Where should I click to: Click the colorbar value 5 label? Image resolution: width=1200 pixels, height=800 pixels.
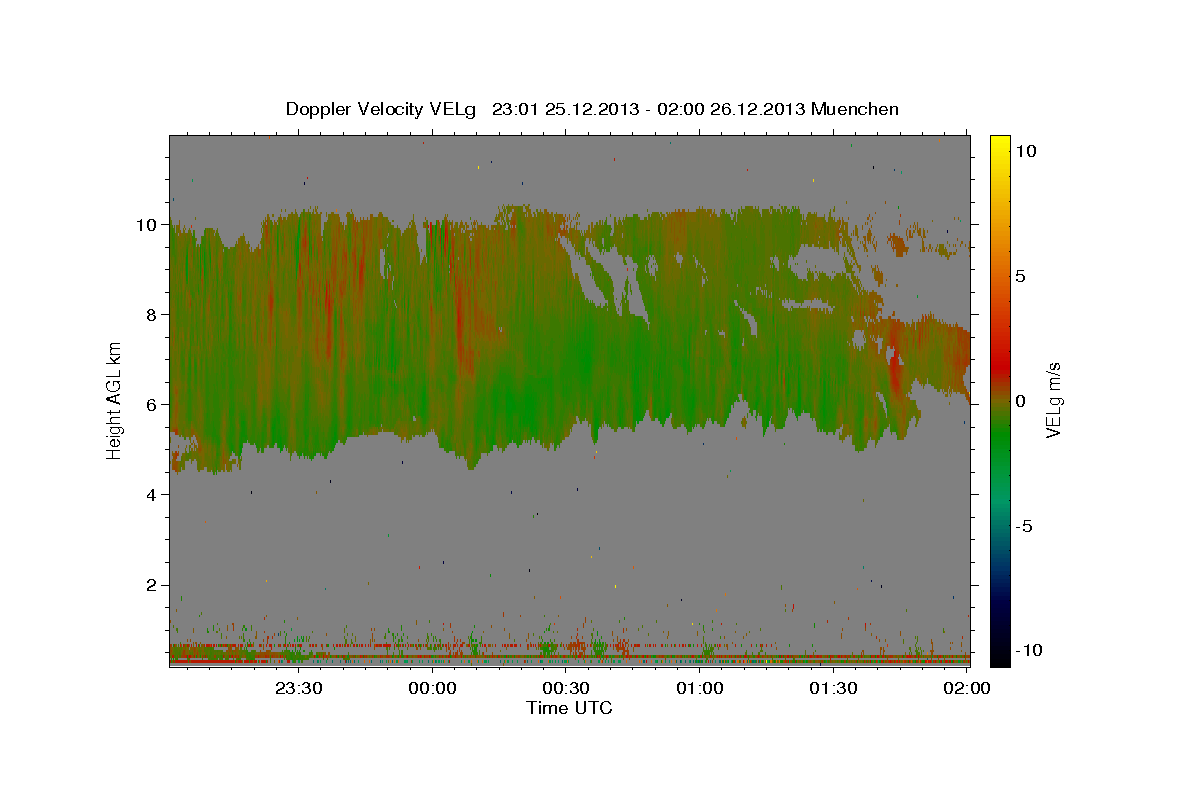[x=1020, y=276]
